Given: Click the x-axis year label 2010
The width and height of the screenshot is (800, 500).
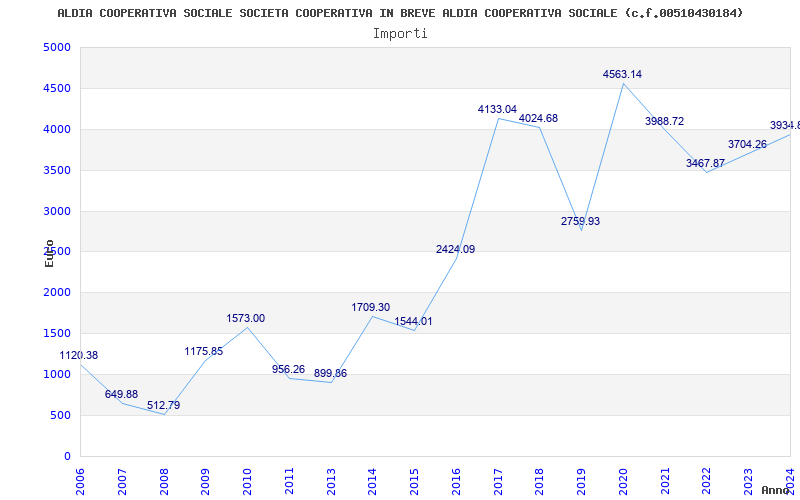Looking at the screenshot, I should point(247,482).
